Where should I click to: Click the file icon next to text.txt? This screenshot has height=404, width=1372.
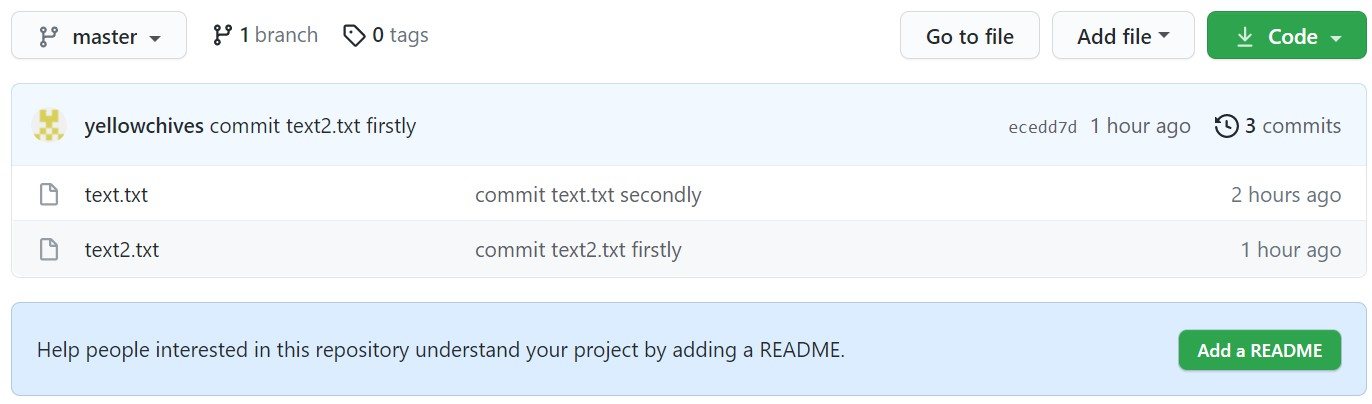pyautogui.click(x=48, y=195)
